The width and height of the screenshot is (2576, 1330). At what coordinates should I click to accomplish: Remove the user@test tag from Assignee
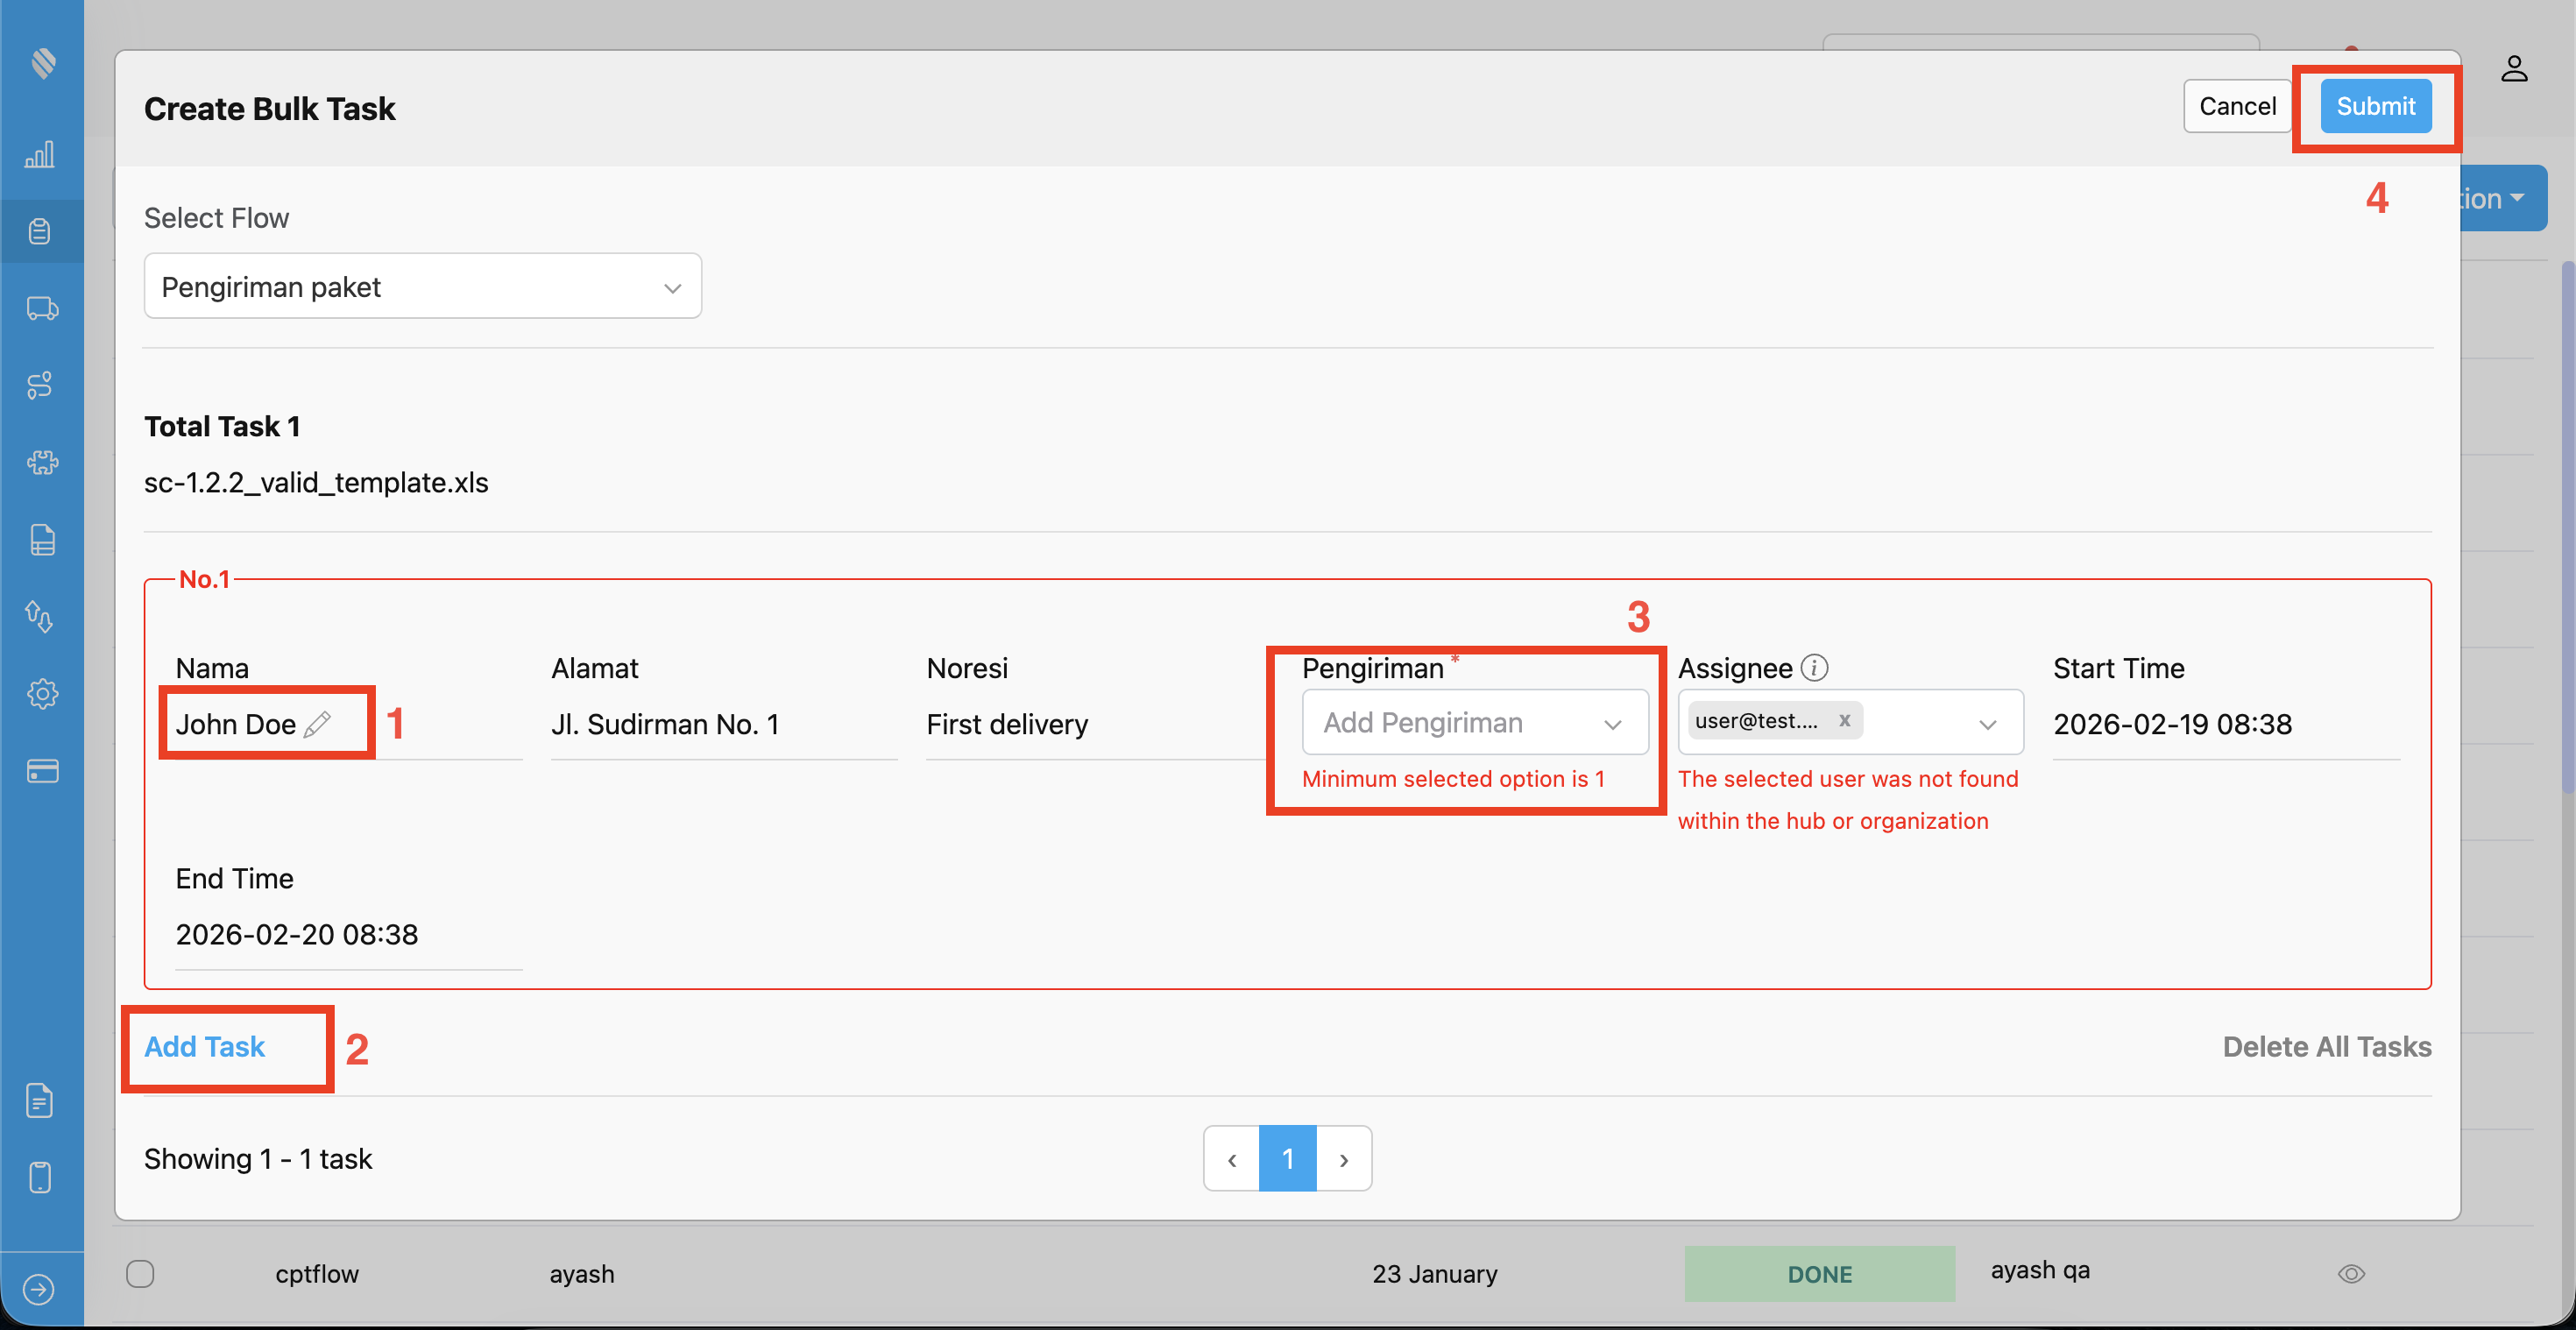click(x=1845, y=720)
